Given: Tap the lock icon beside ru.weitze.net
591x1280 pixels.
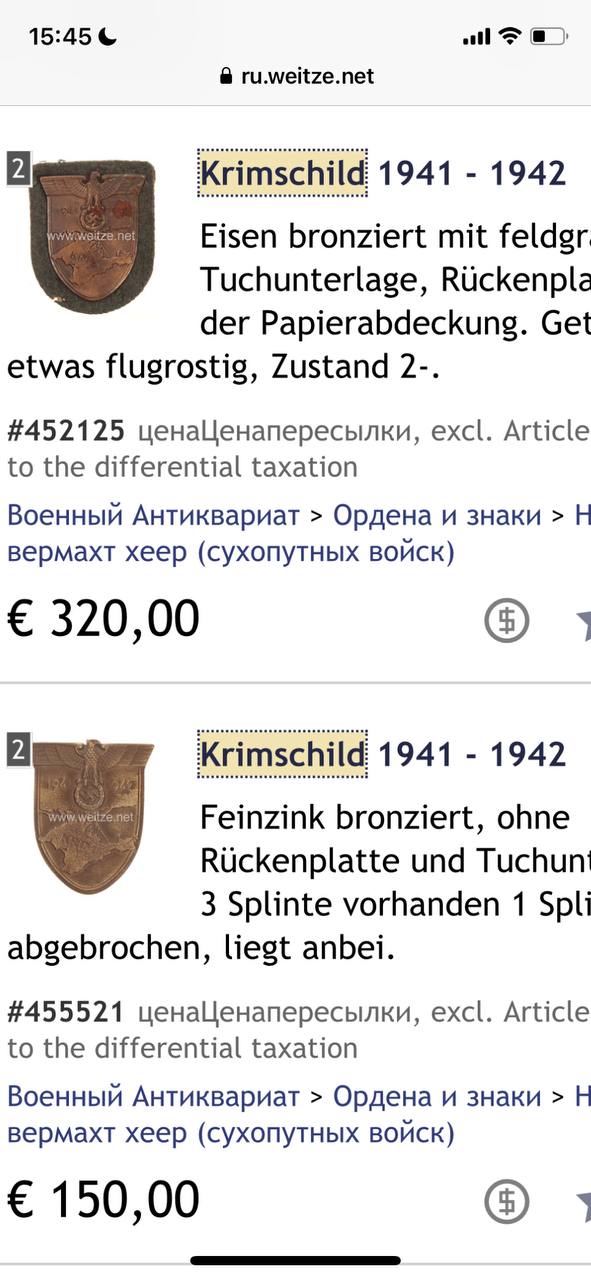Looking at the screenshot, I should click(225, 76).
